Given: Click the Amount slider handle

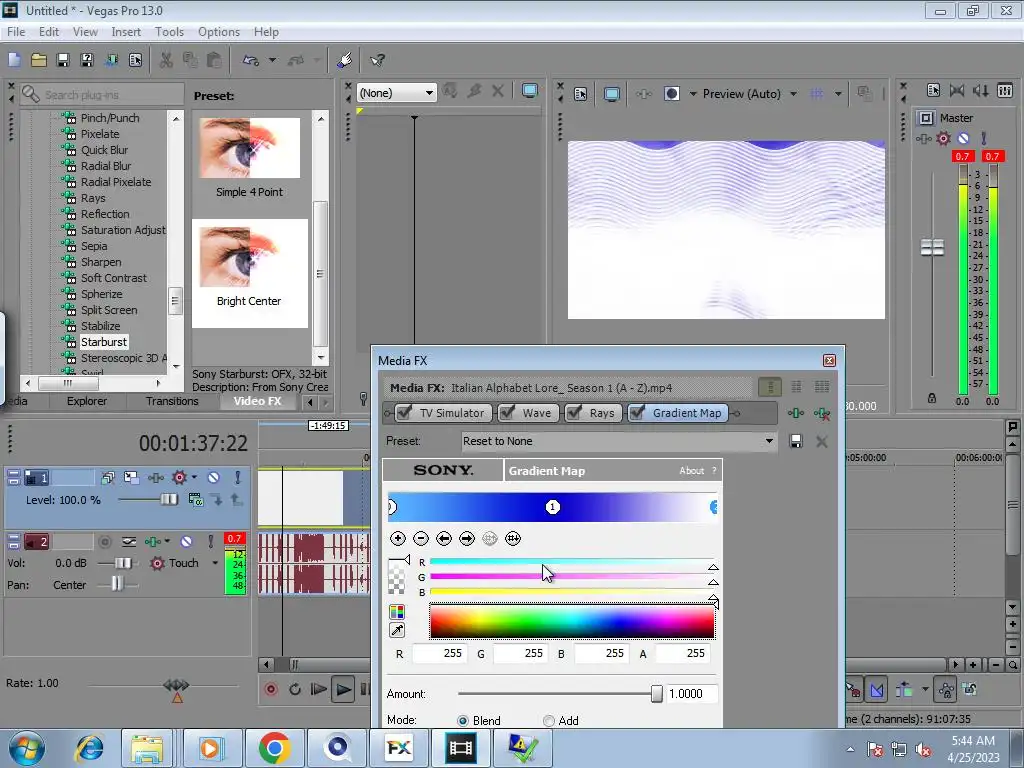Looking at the screenshot, I should (656, 694).
